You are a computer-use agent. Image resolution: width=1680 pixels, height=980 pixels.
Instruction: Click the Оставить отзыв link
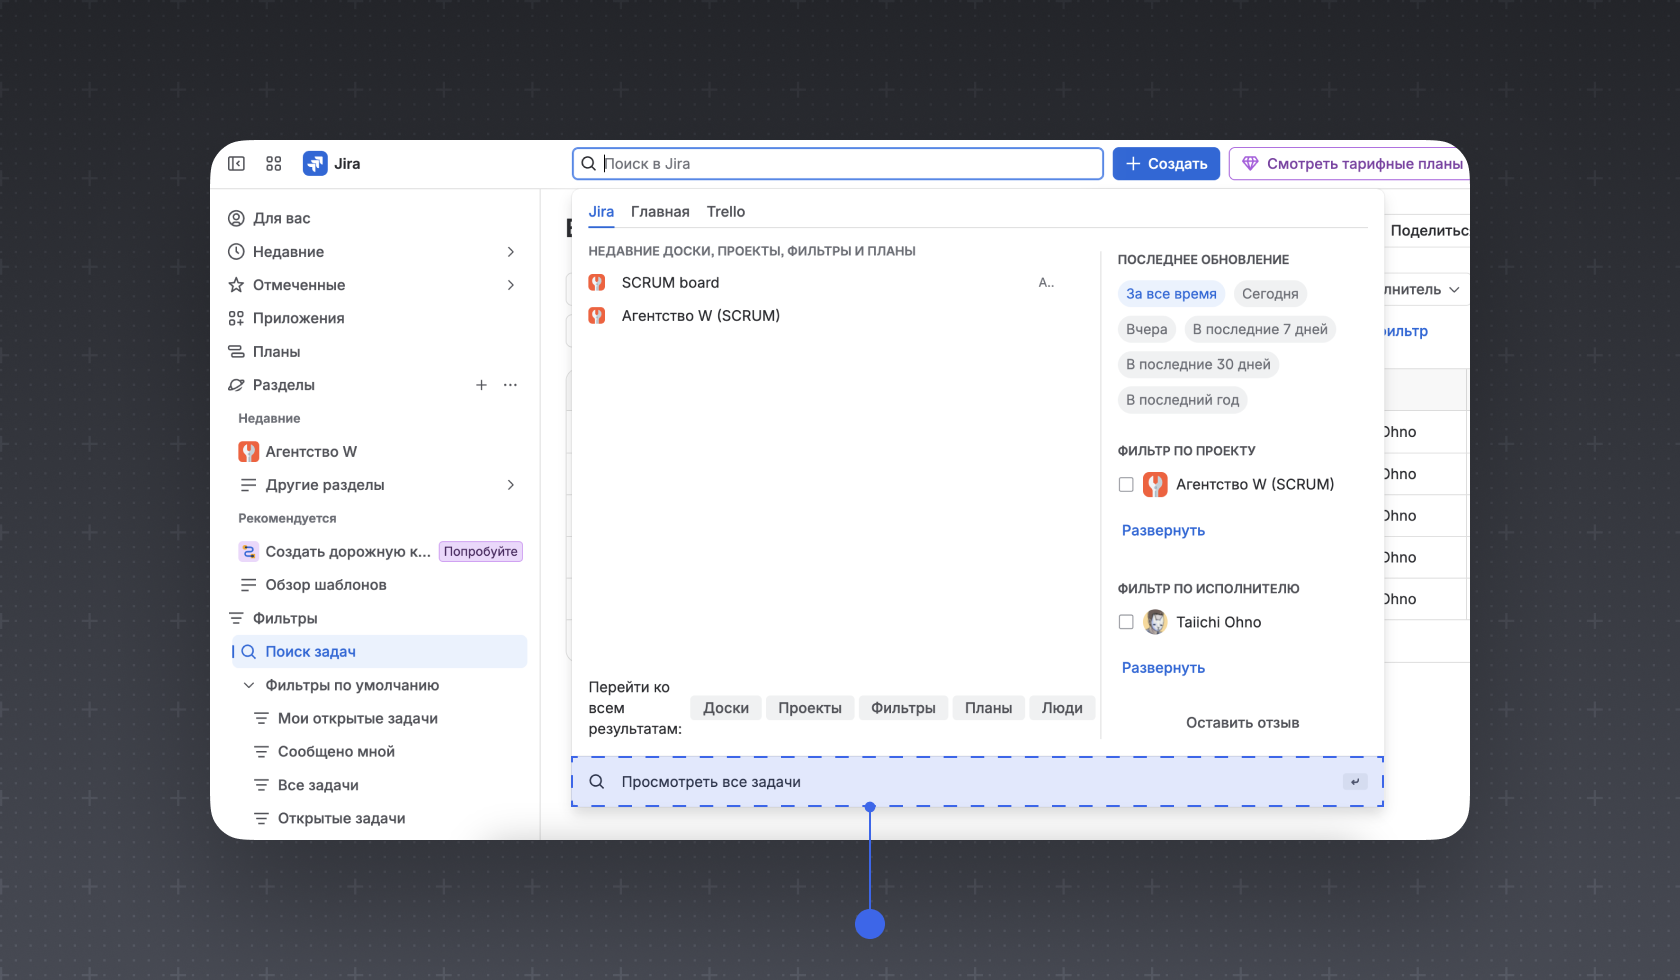[x=1243, y=723]
